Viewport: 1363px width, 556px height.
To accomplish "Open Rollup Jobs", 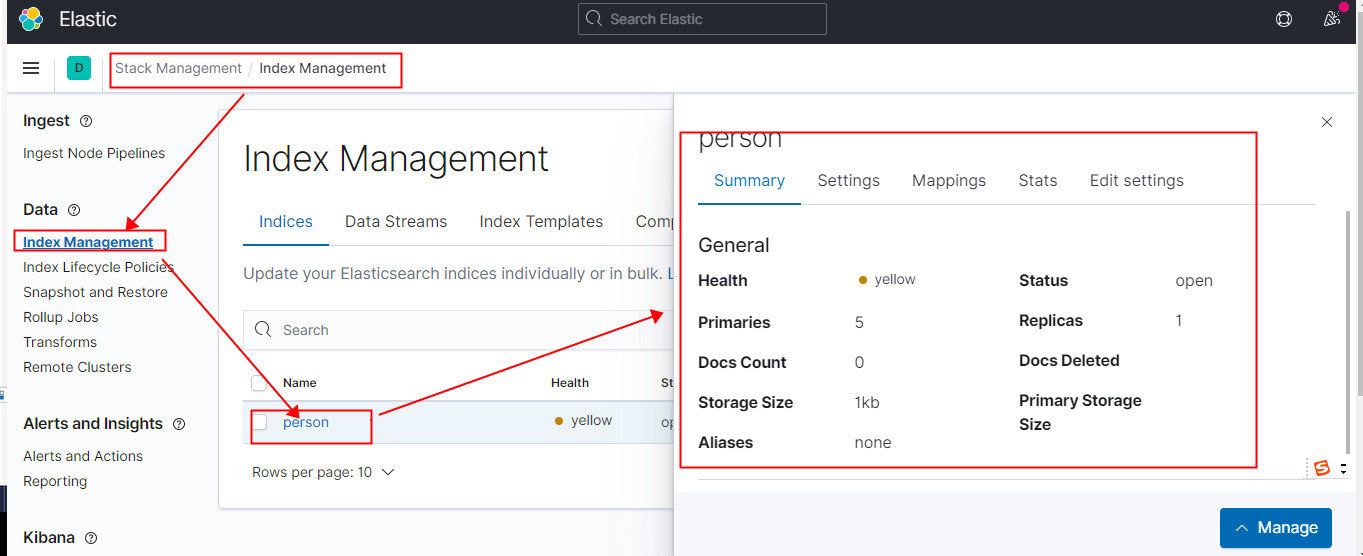I will 61,317.
